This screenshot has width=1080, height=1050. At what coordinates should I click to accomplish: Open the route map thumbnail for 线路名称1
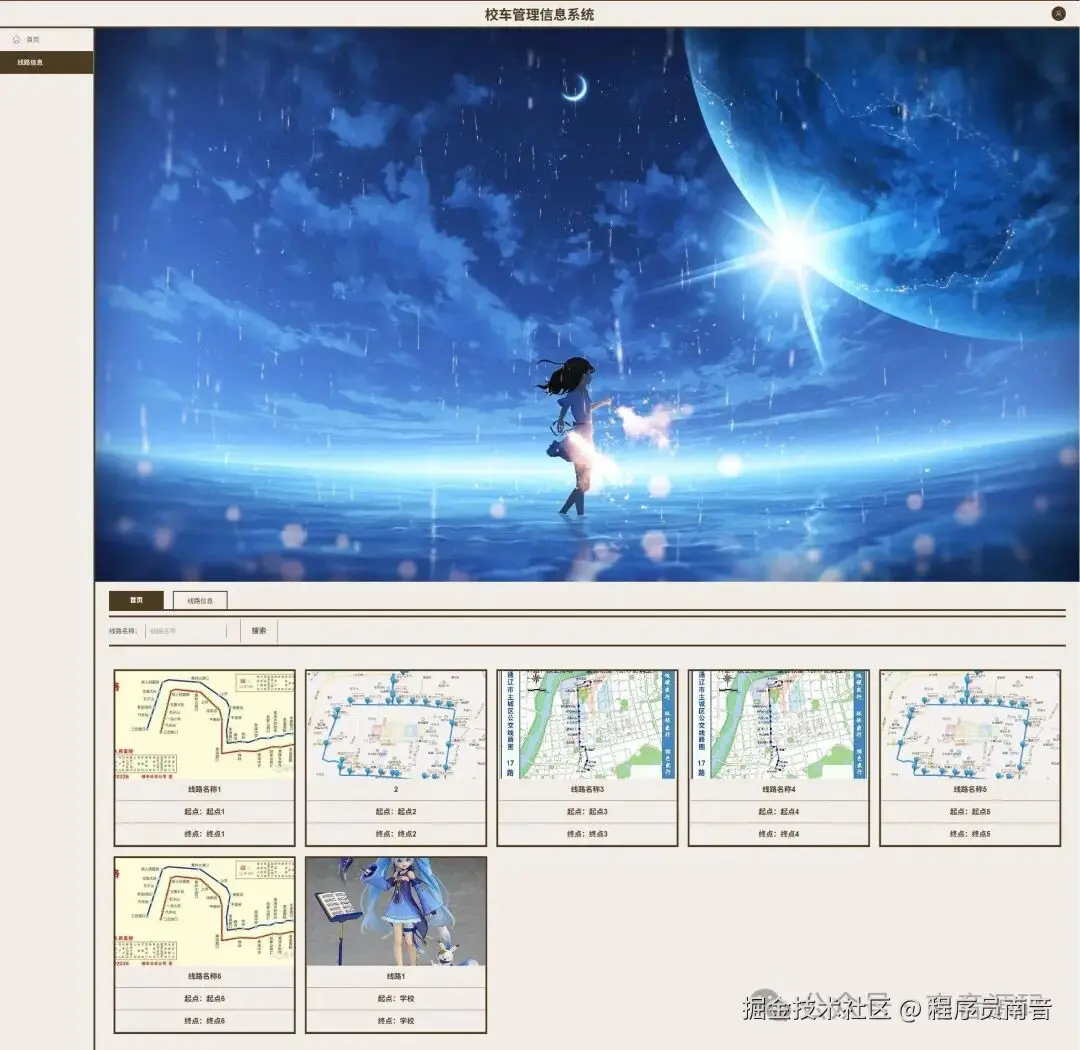coord(205,725)
